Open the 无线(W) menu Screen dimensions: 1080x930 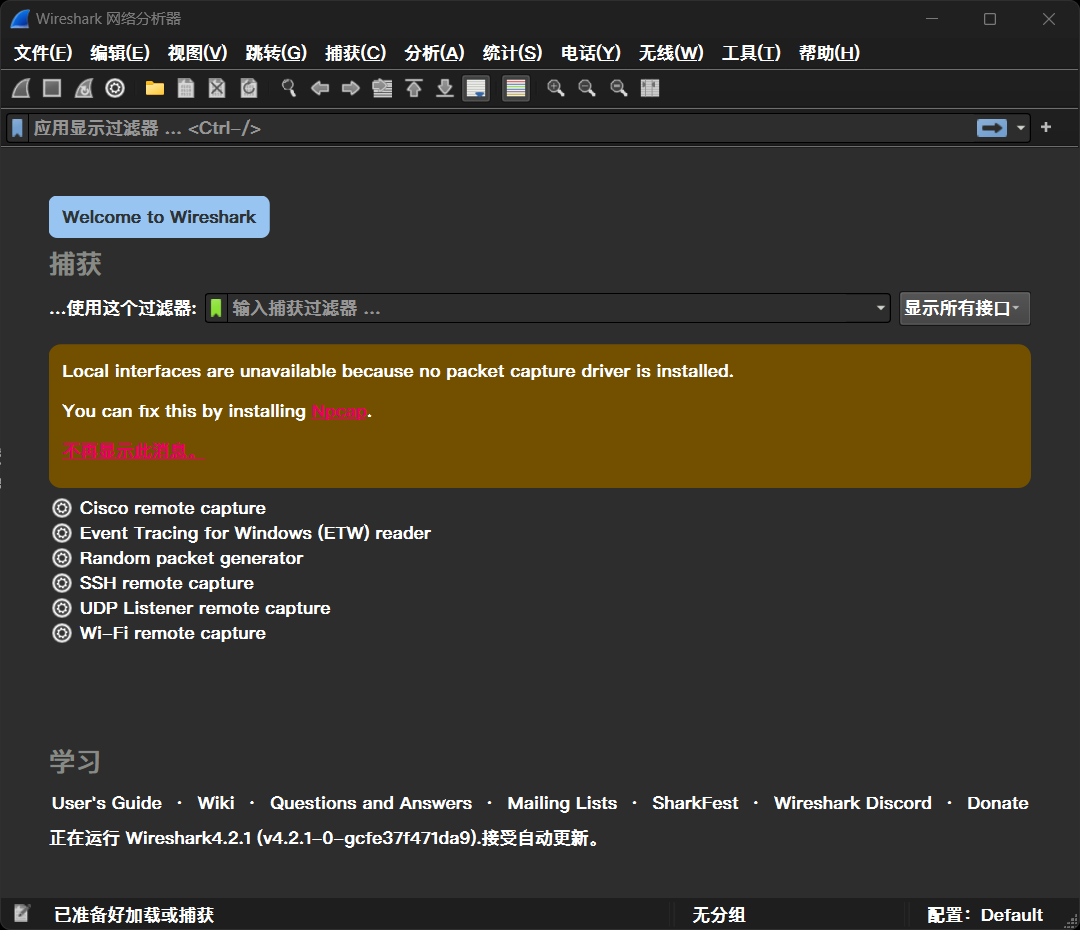pyautogui.click(x=672, y=53)
